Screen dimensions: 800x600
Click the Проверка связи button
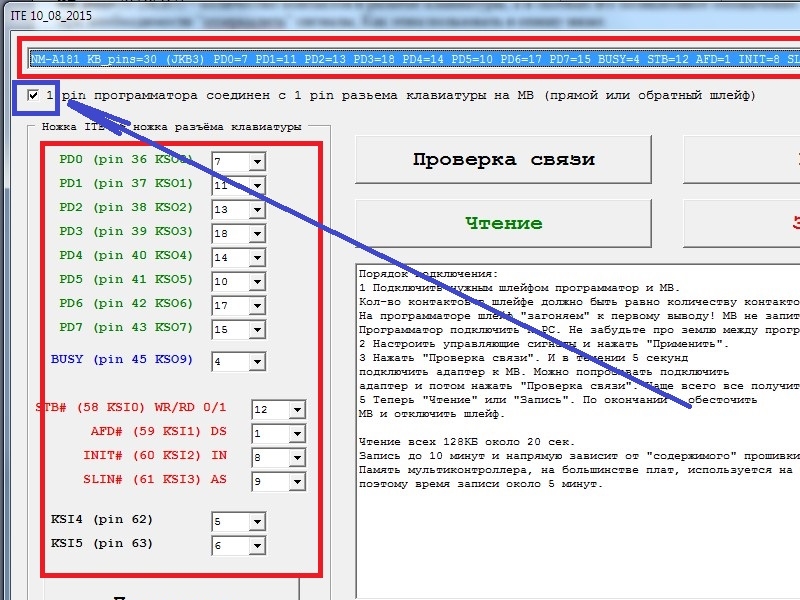[x=504, y=160]
